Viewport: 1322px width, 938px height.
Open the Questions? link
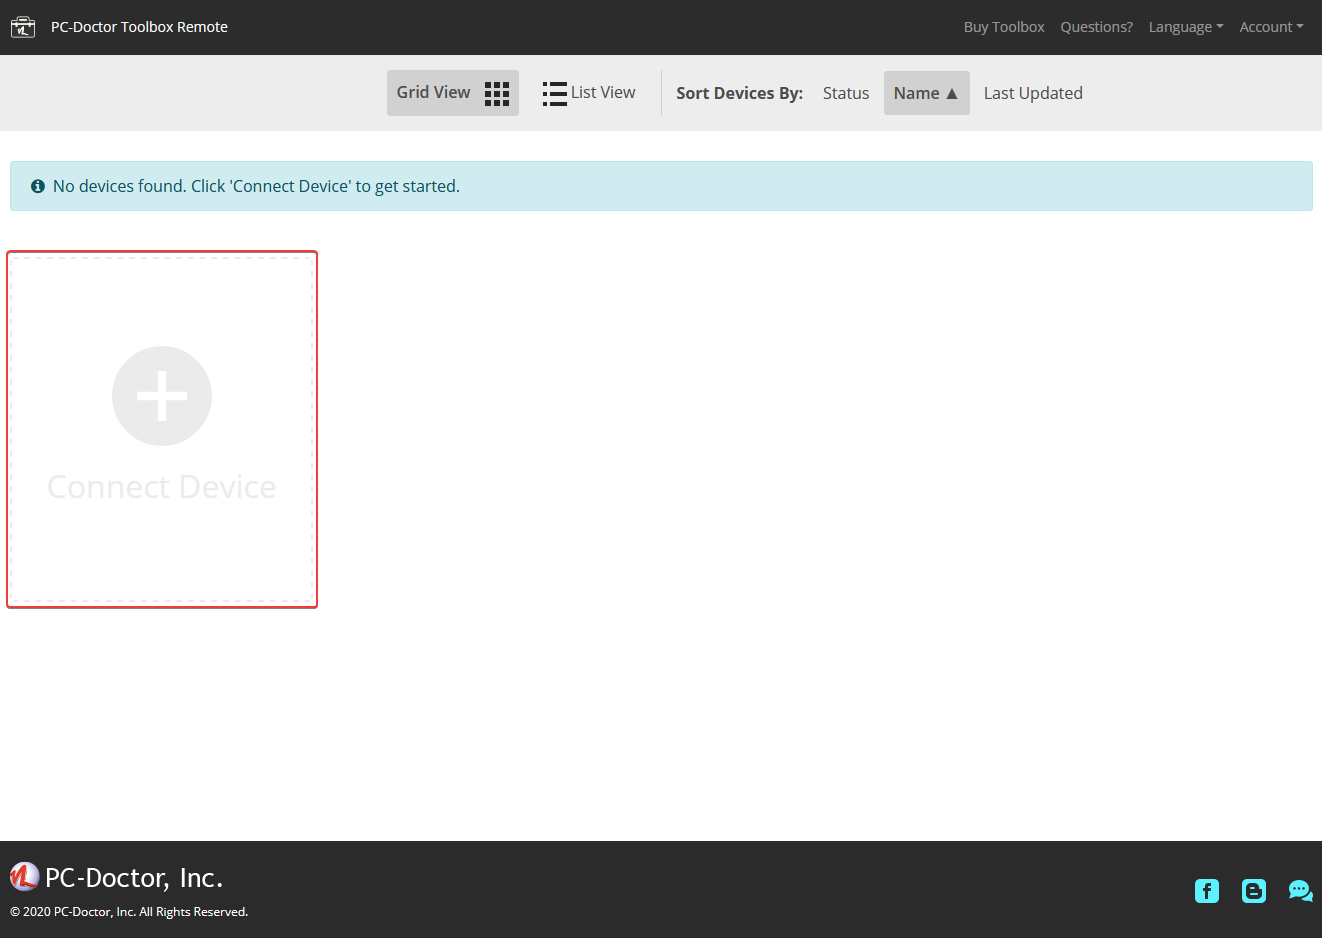tap(1096, 27)
